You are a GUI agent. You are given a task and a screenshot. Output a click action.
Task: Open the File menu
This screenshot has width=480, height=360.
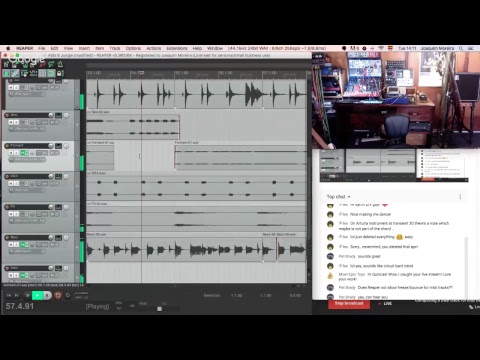click(x=42, y=48)
